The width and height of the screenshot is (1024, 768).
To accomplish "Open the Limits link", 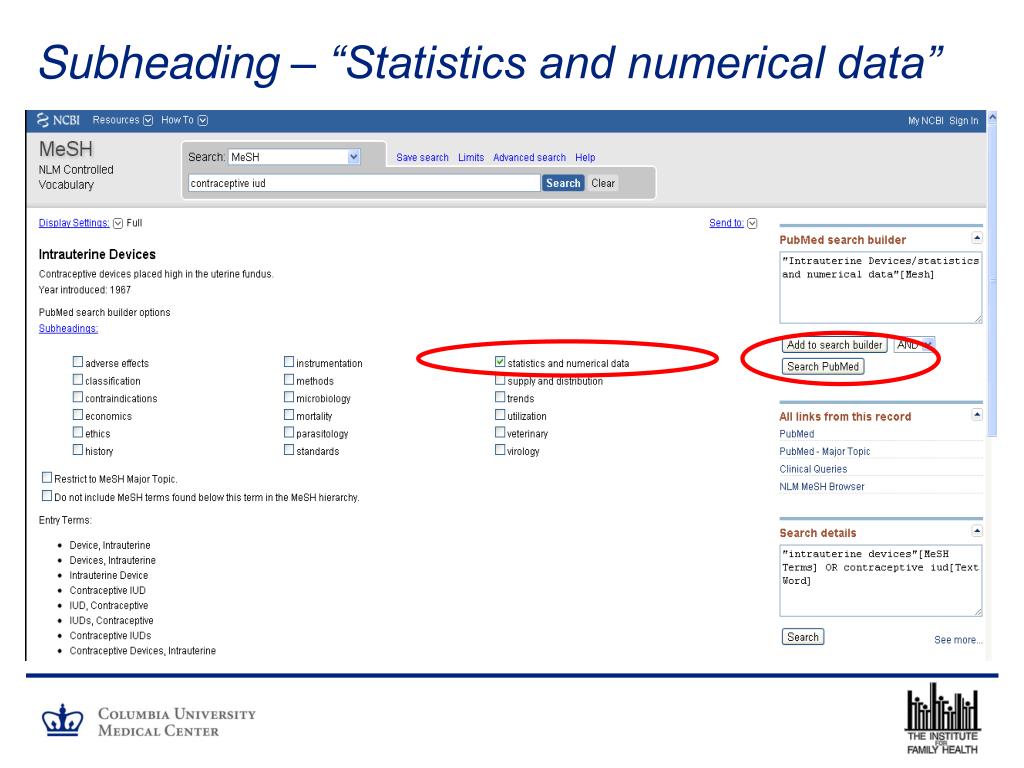I will (471, 157).
